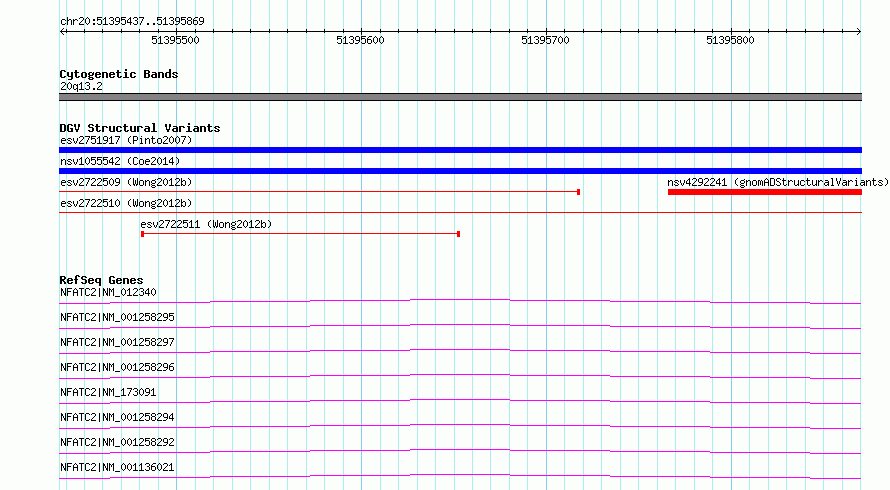
Task: Open transcript NFATC2|NM_001258297
Action: click(x=117, y=342)
